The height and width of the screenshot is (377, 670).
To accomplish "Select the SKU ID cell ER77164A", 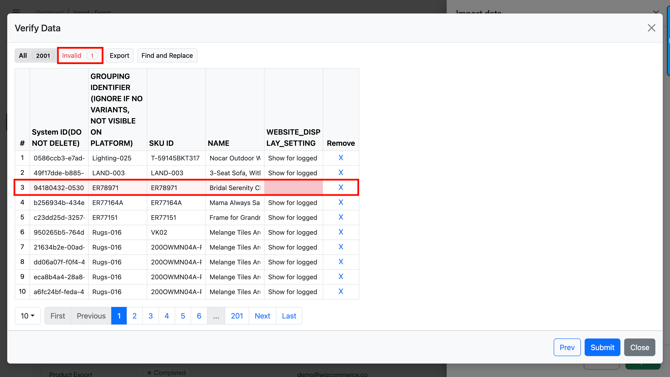I will tap(176, 203).
